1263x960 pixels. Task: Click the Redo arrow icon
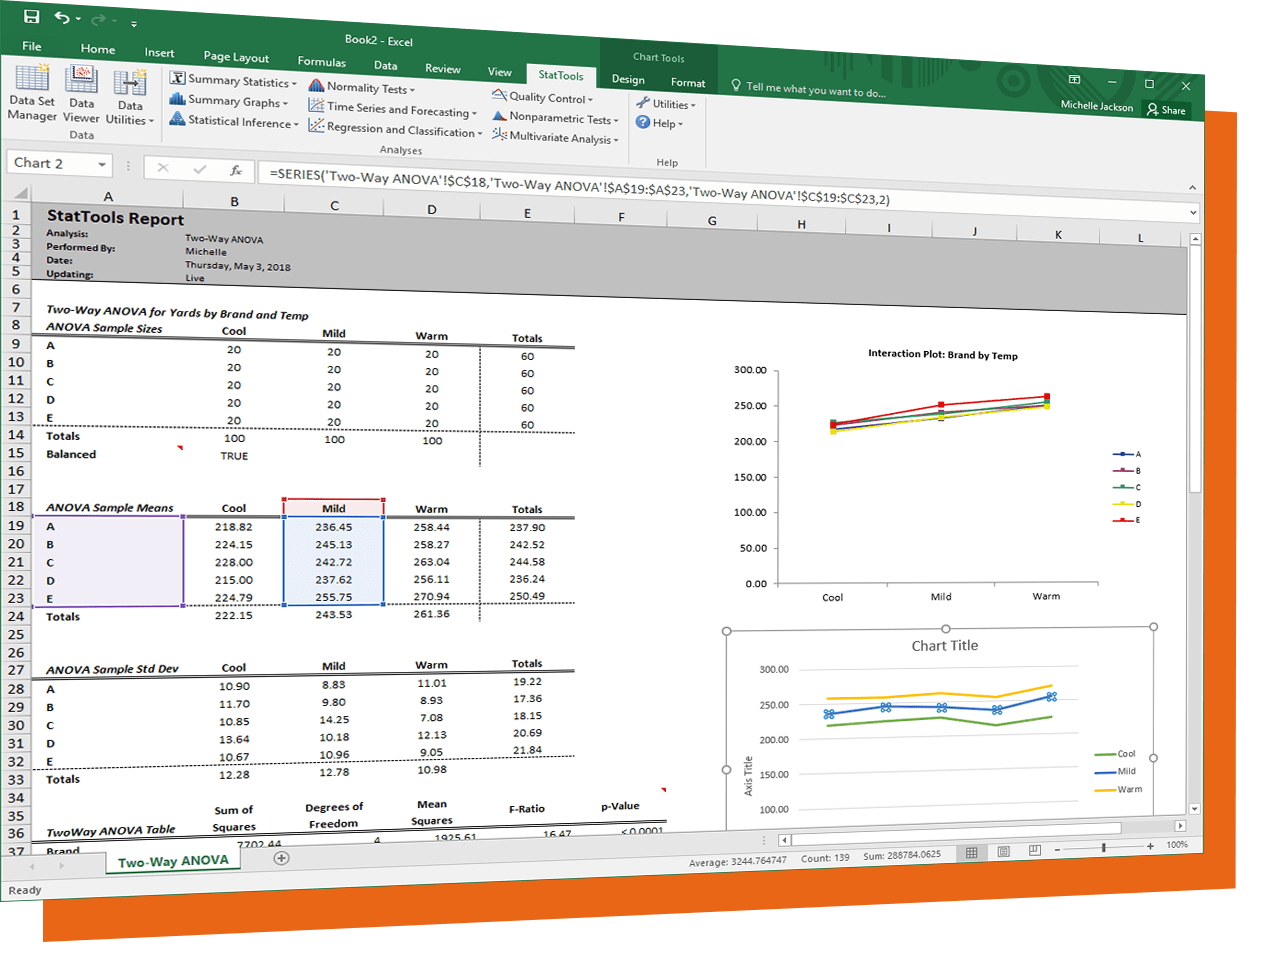(x=98, y=19)
